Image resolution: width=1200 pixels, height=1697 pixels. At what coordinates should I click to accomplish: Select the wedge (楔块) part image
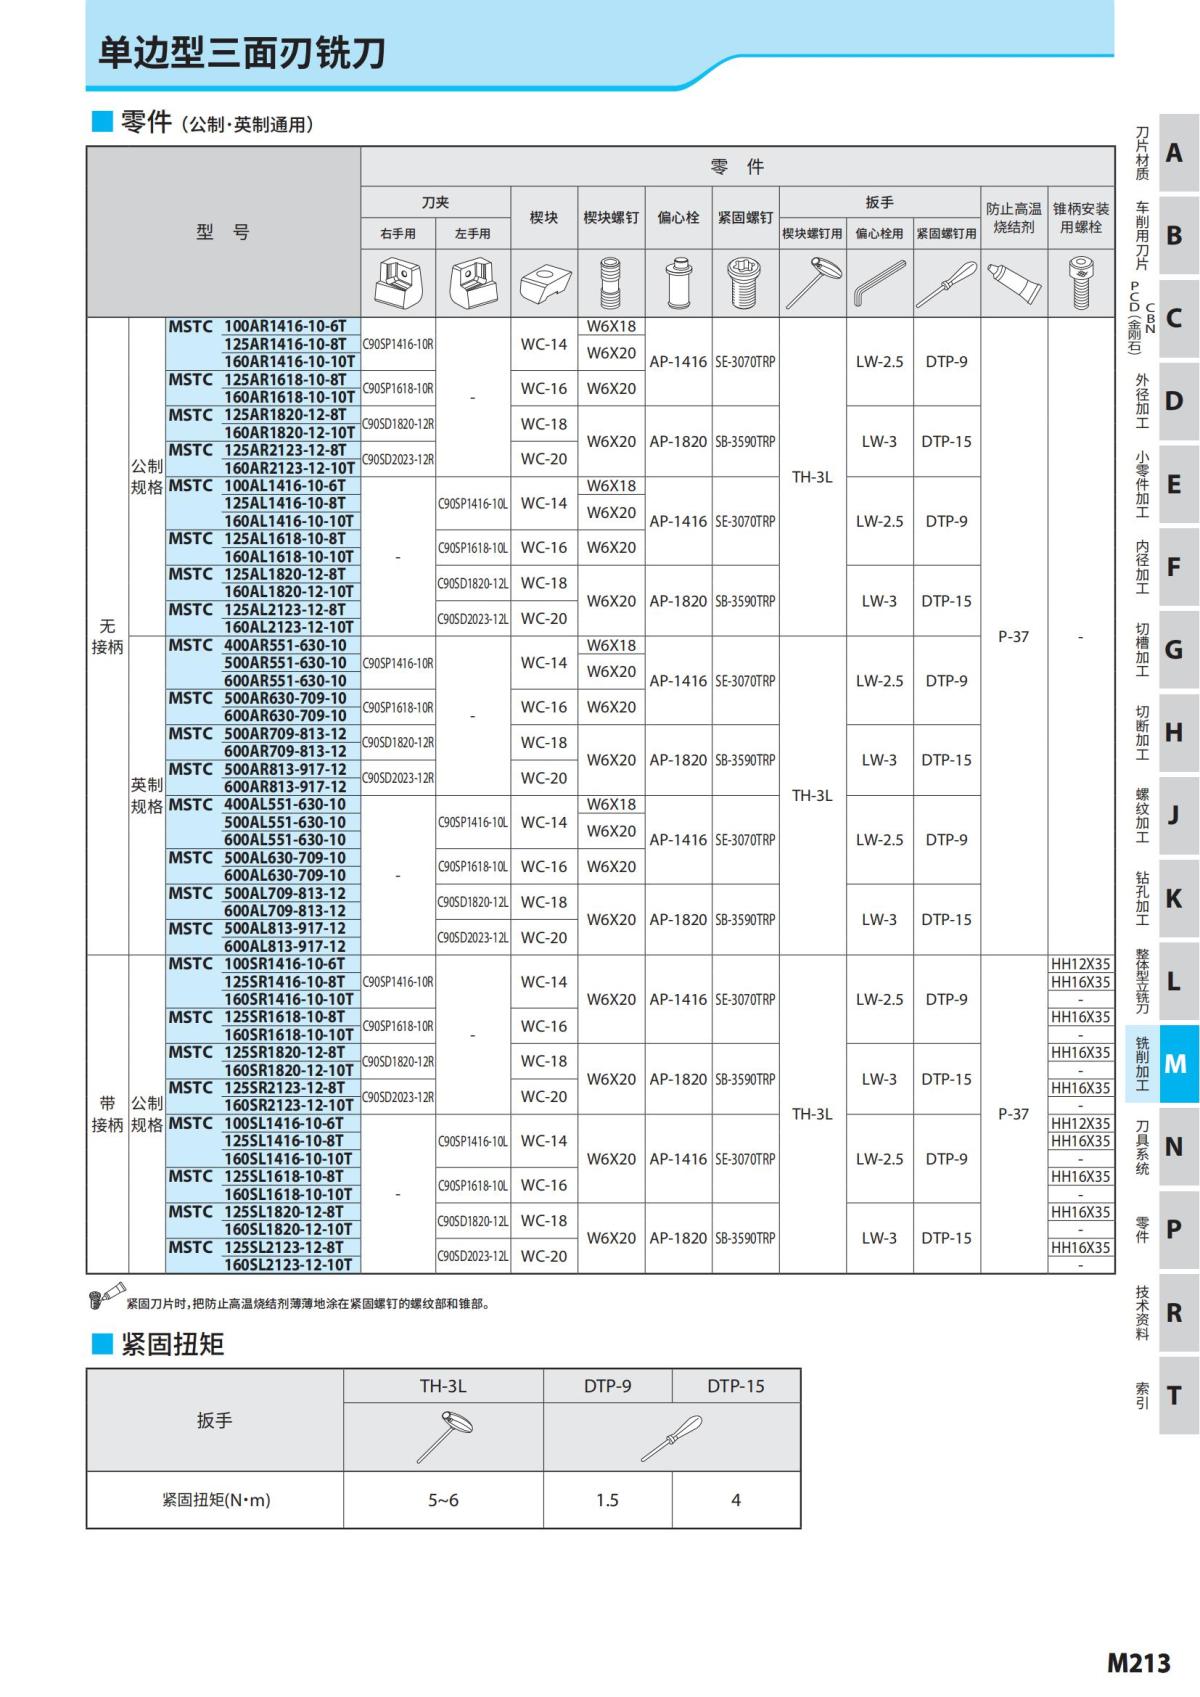click(544, 283)
